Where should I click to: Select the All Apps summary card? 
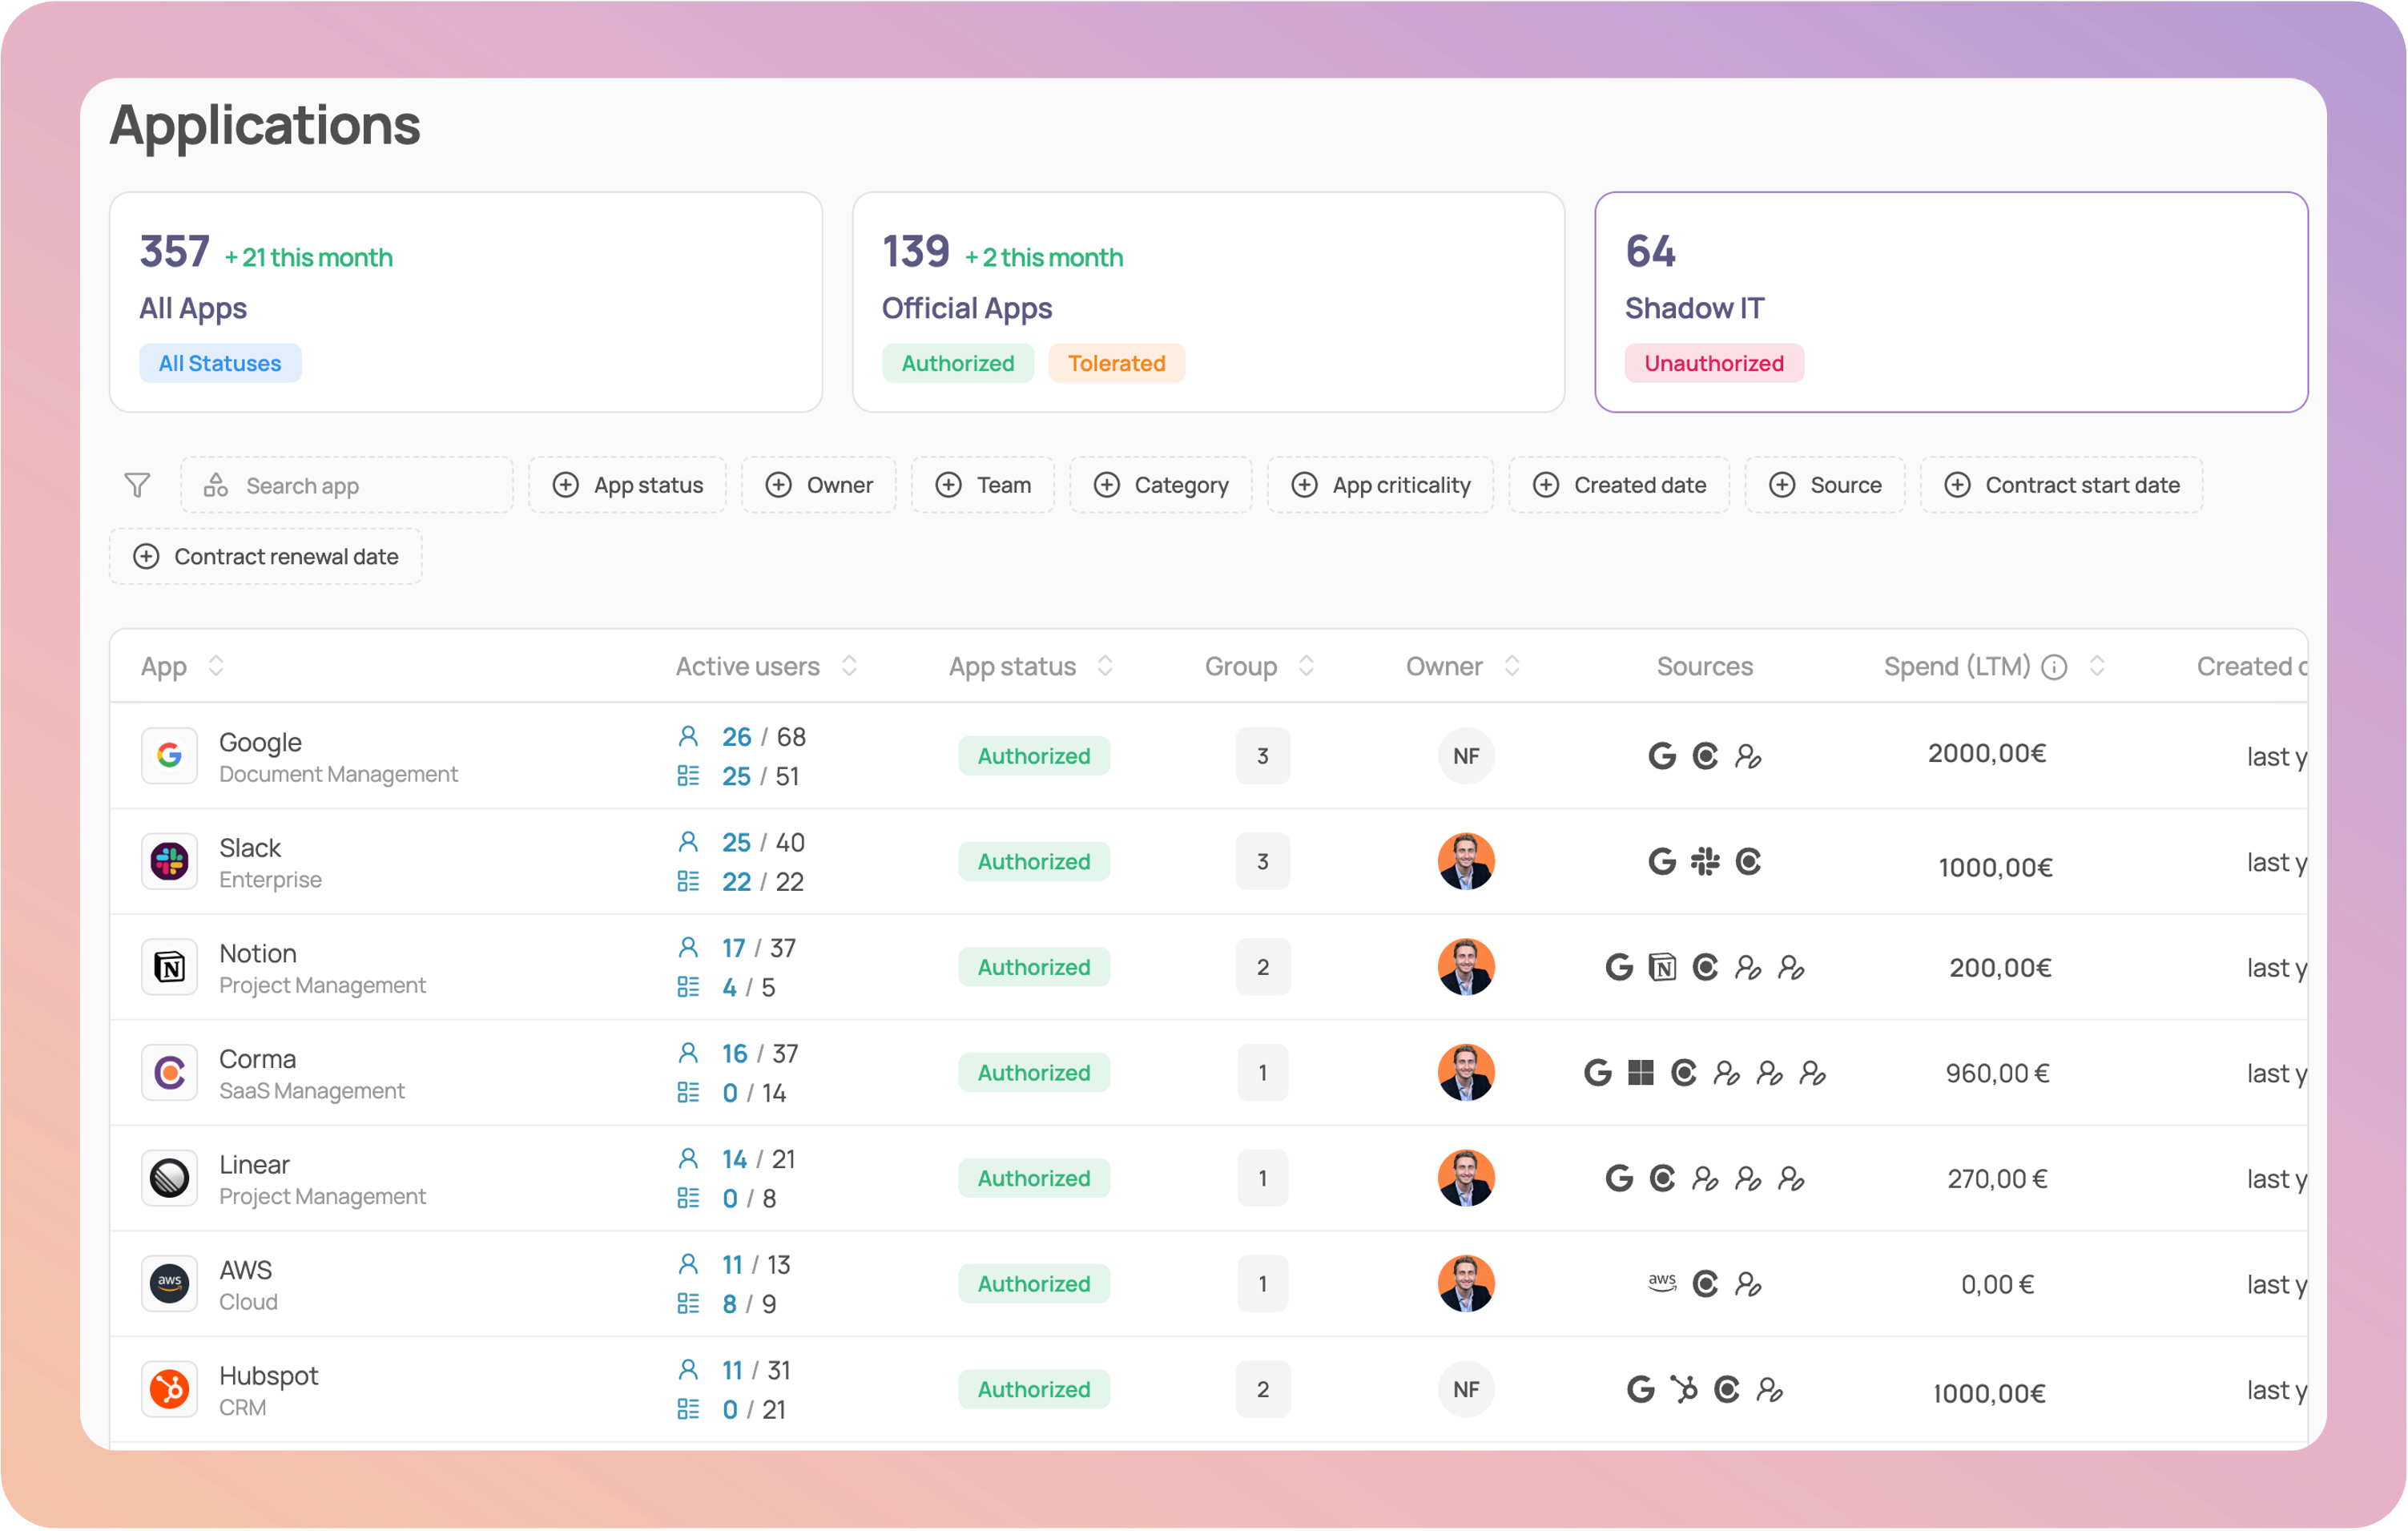click(x=465, y=301)
